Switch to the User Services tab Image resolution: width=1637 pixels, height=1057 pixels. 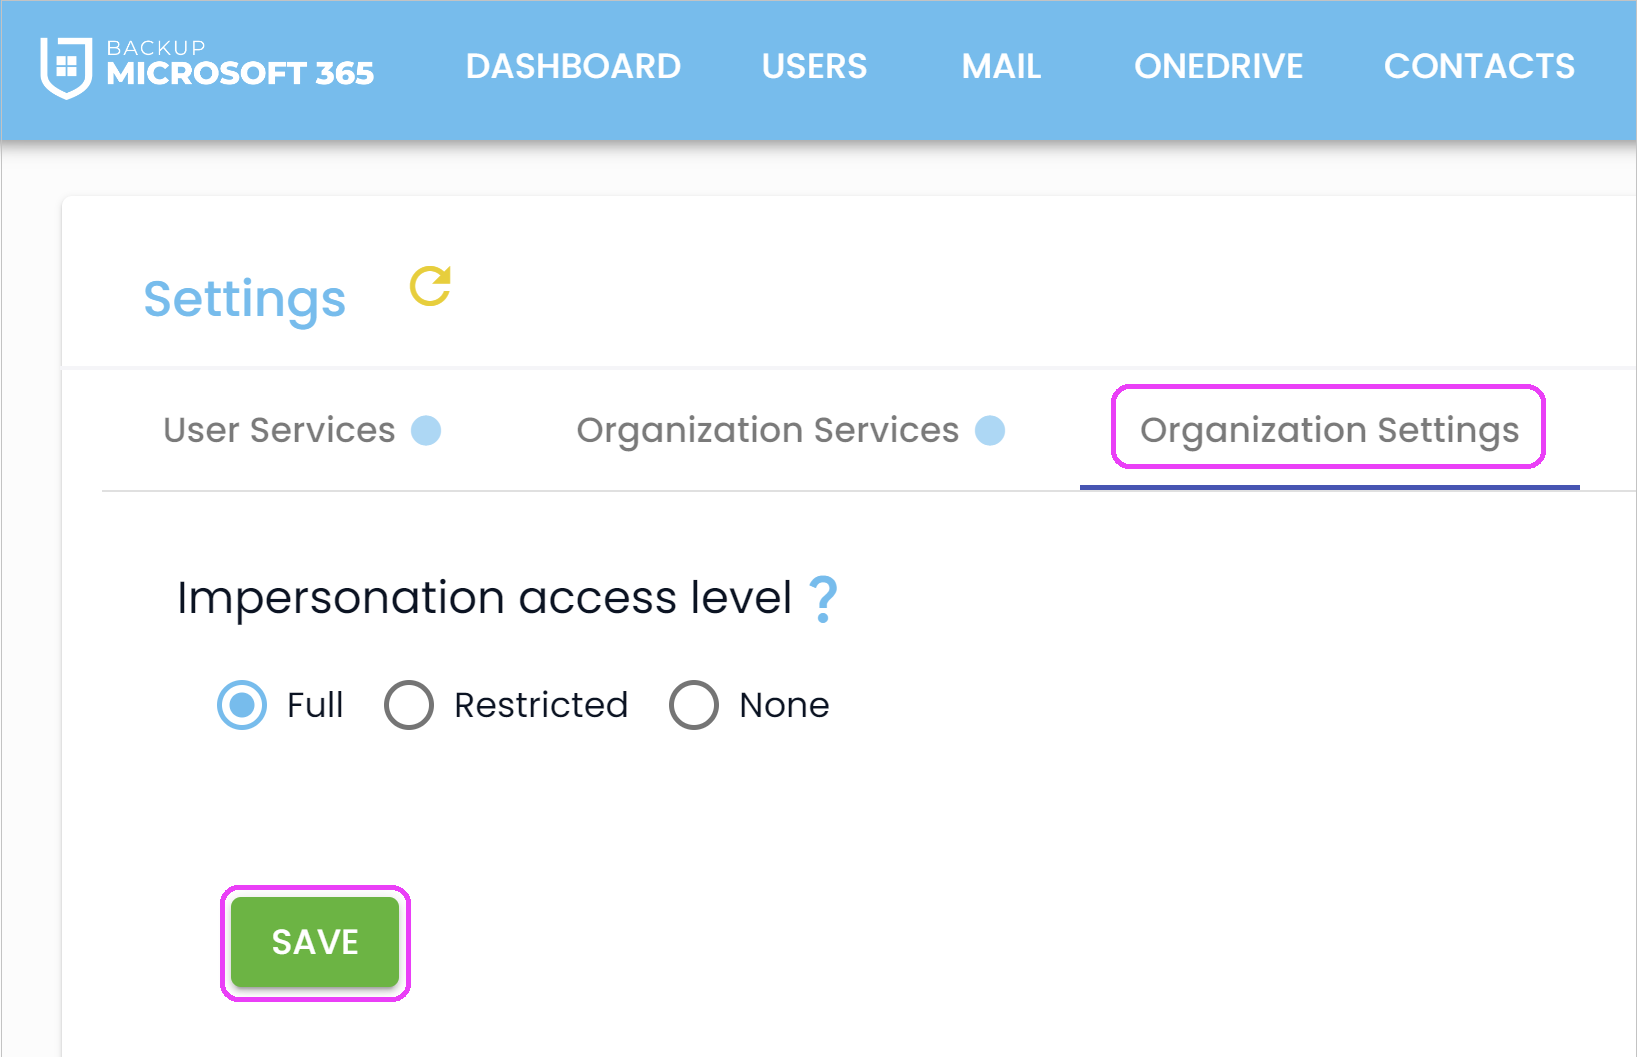279,430
